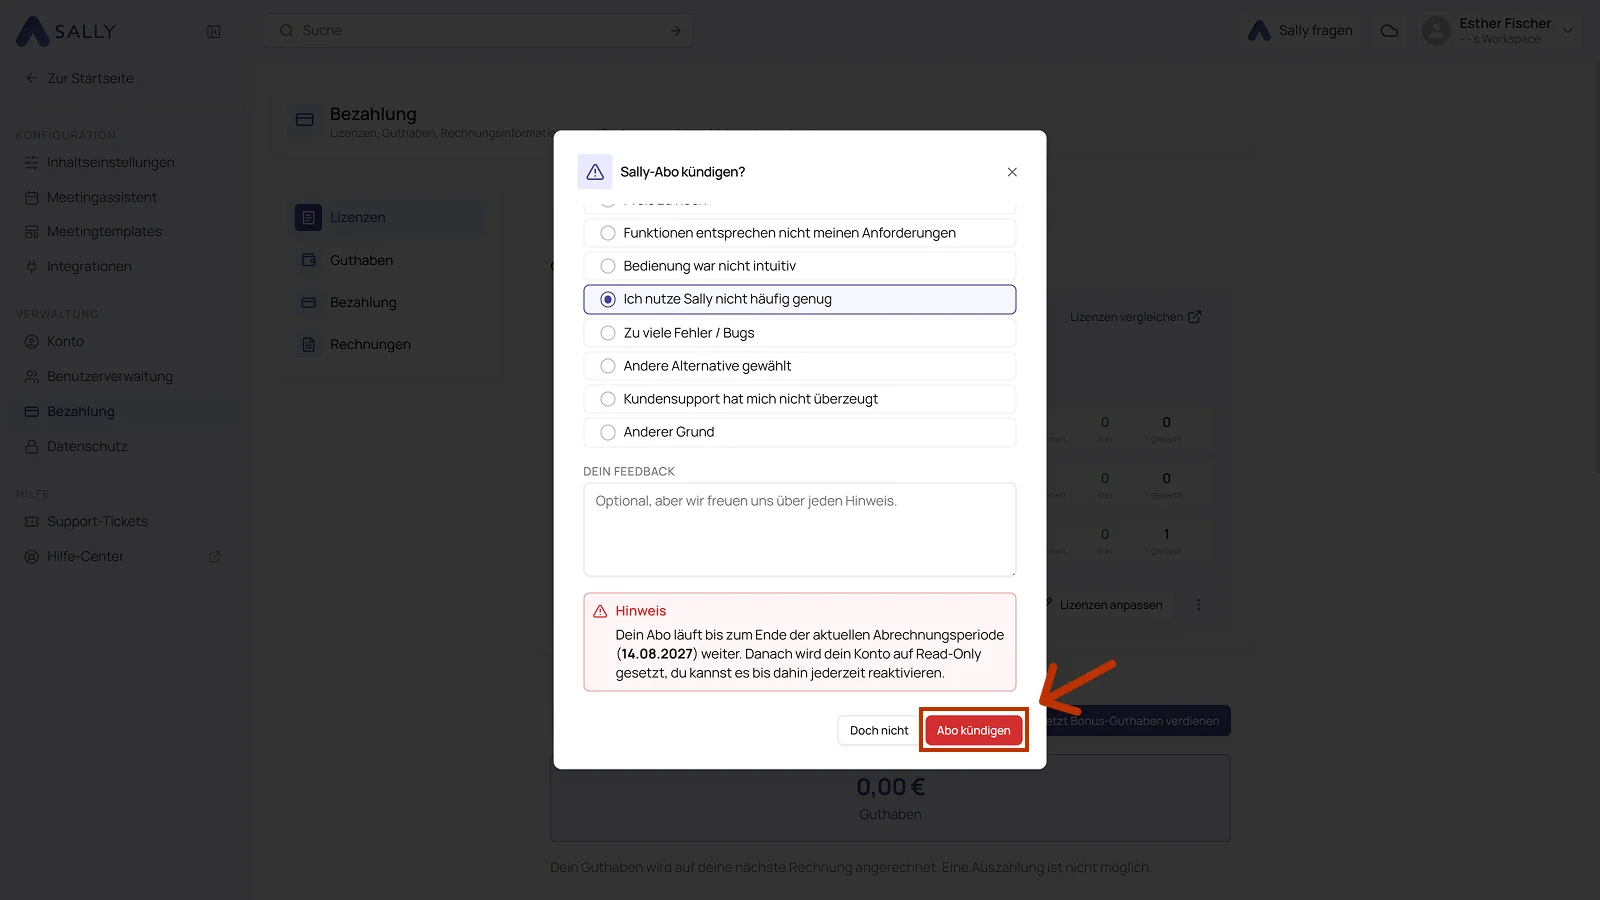Viewport: 1600px width, 900px height.
Task: Click Integrationen plug icon
Action: click(x=32, y=267)
